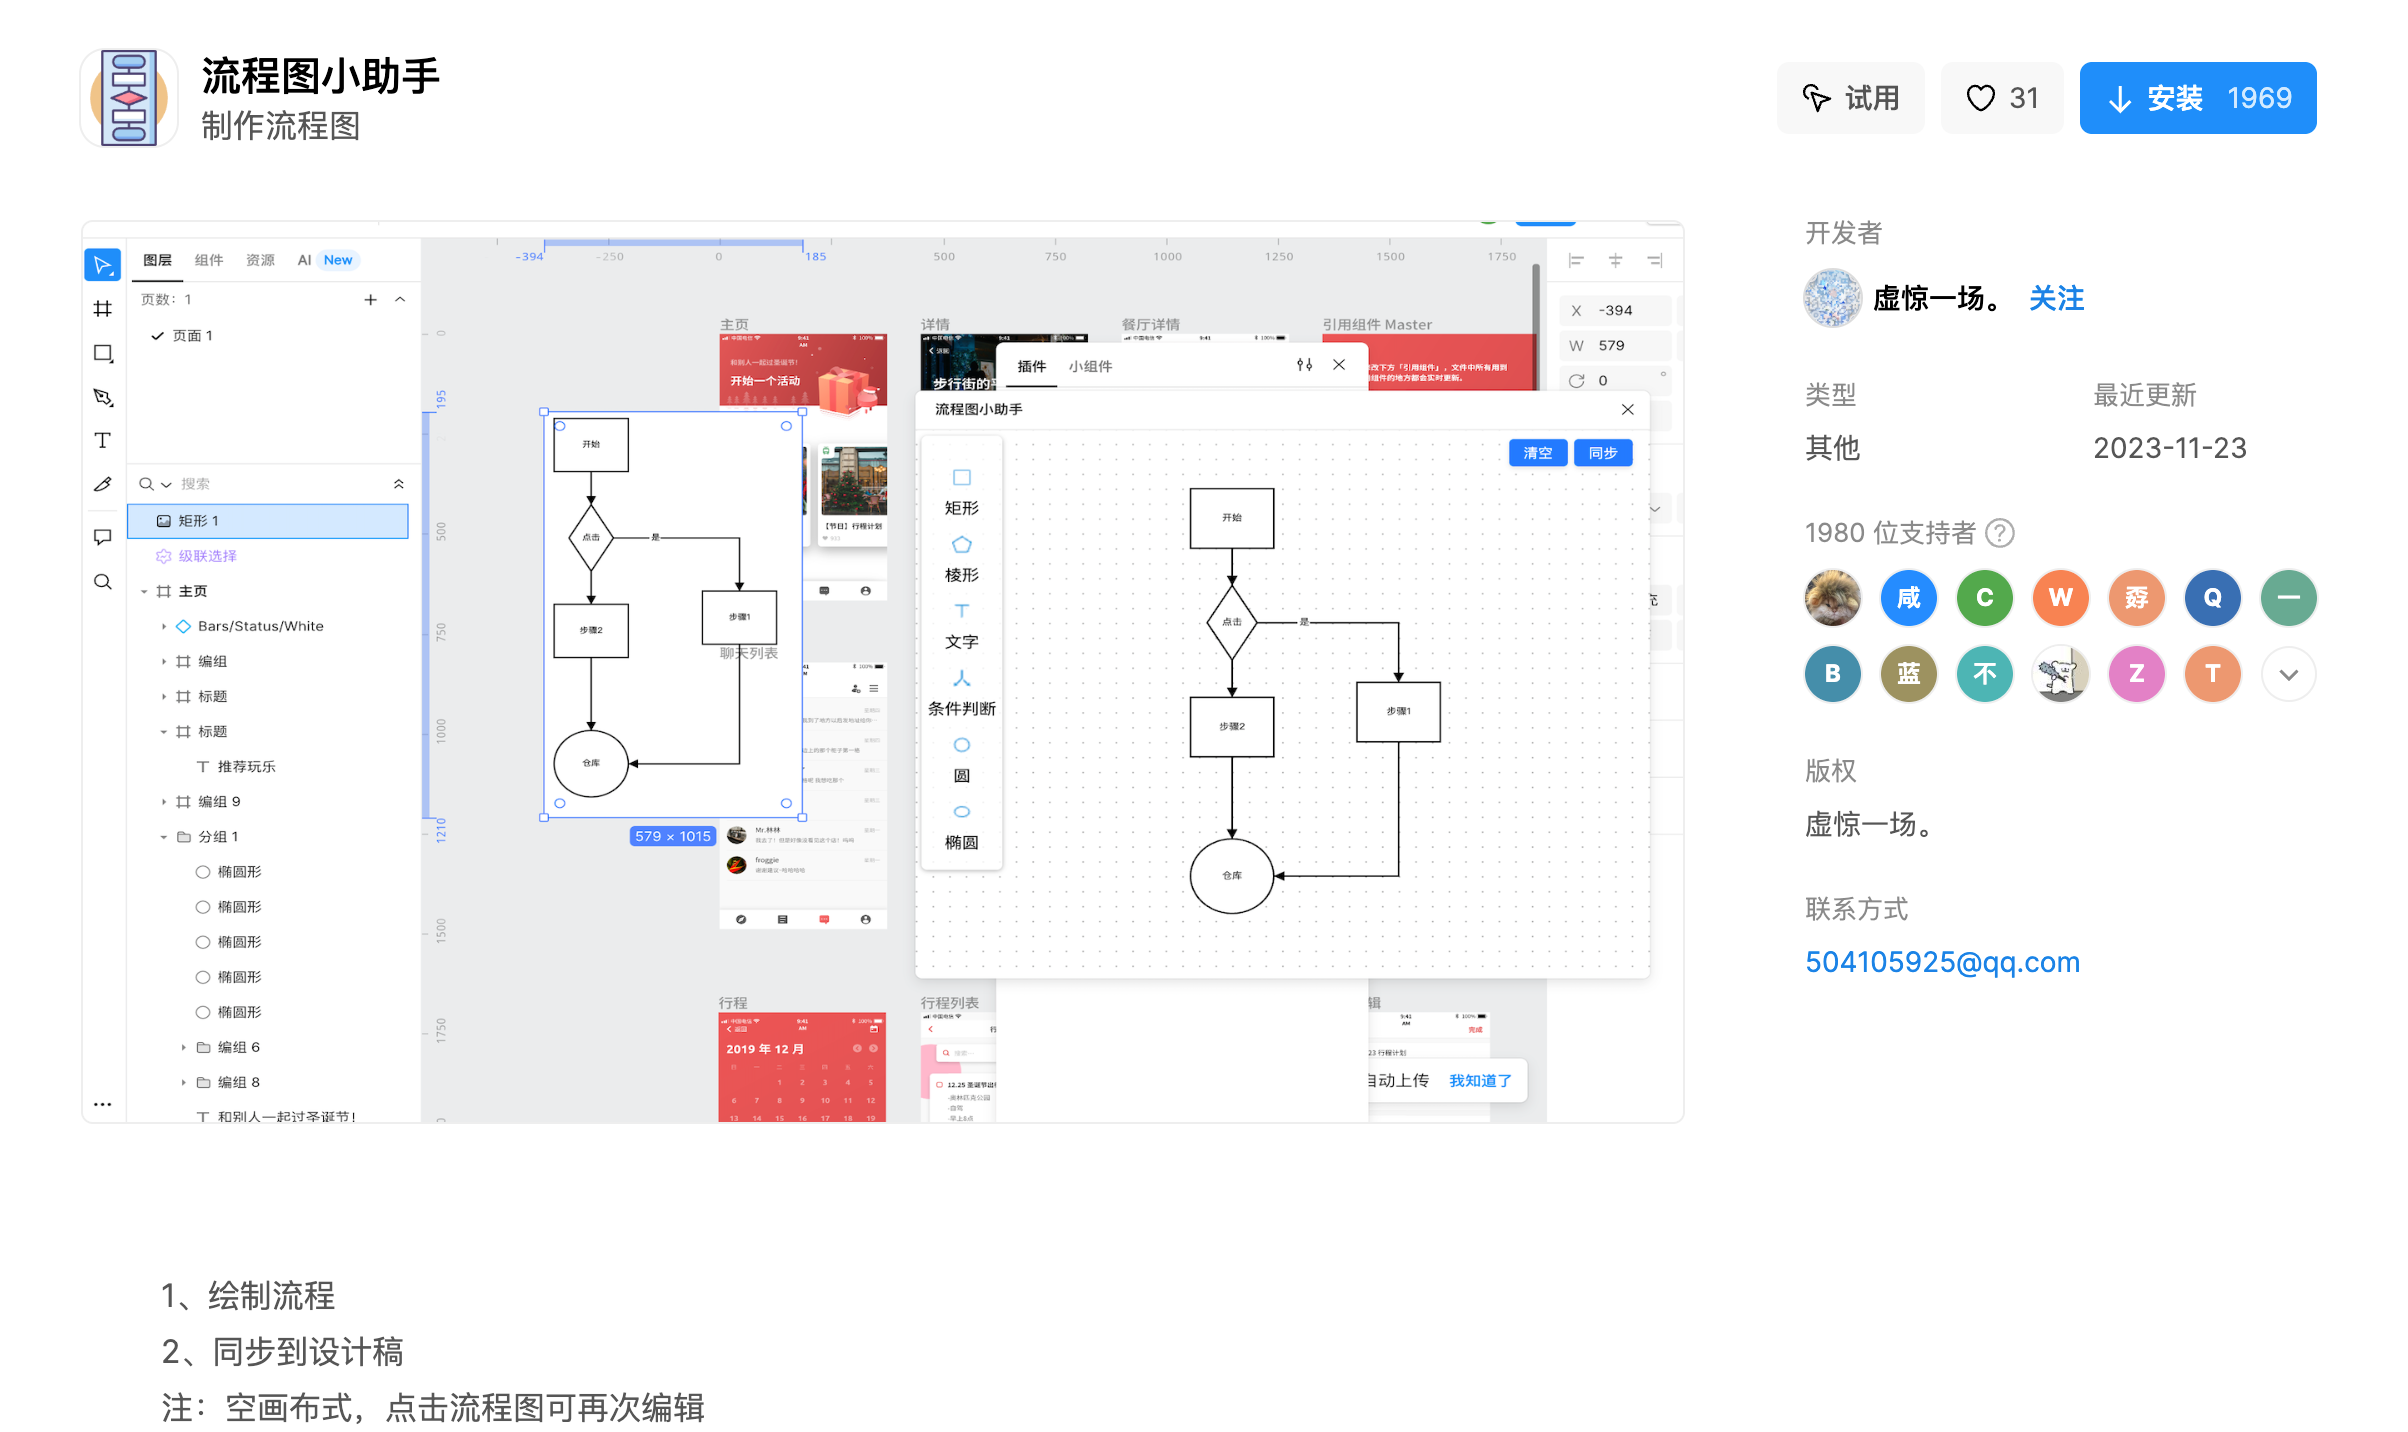This screenshot has width=2408, height=1432.
Task: Select the text tool icon
Action: tap(102, 441)
